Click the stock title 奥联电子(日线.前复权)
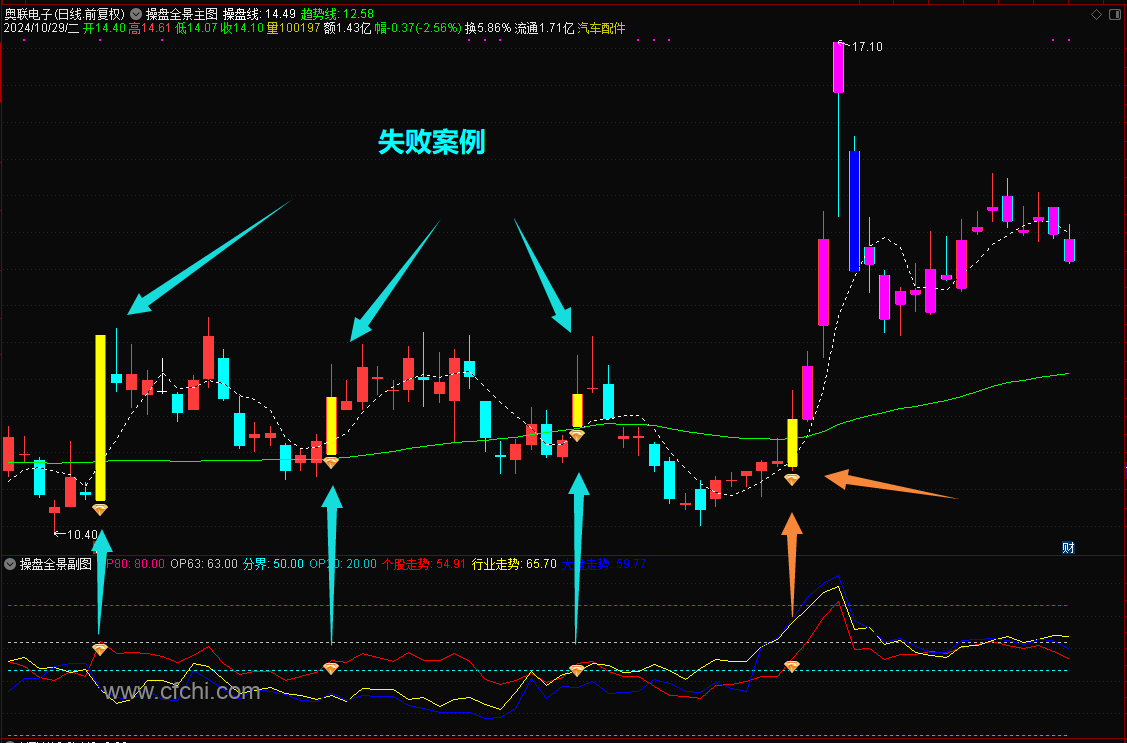1127x743 pixels. pos(65,14)
